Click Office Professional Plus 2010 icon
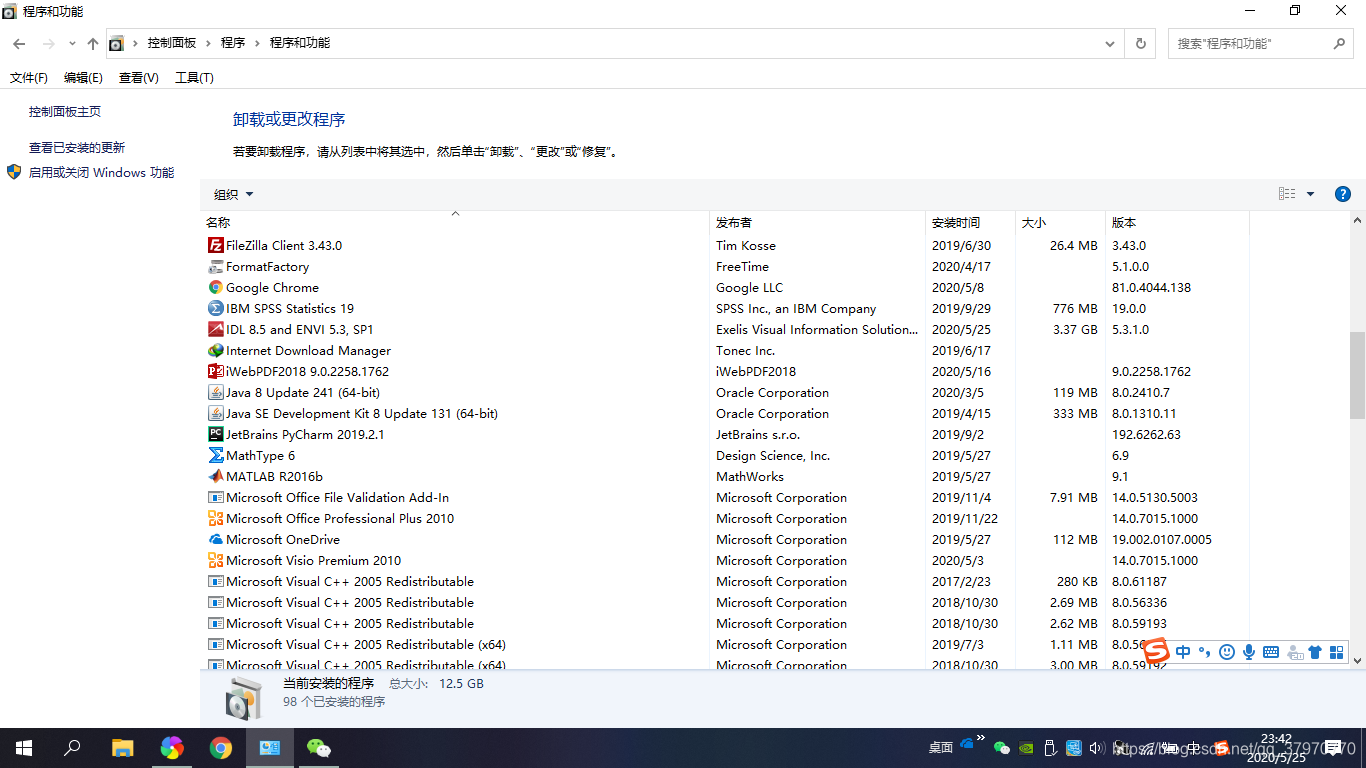This screenshot has width=1366, height=768. (215, 518)
